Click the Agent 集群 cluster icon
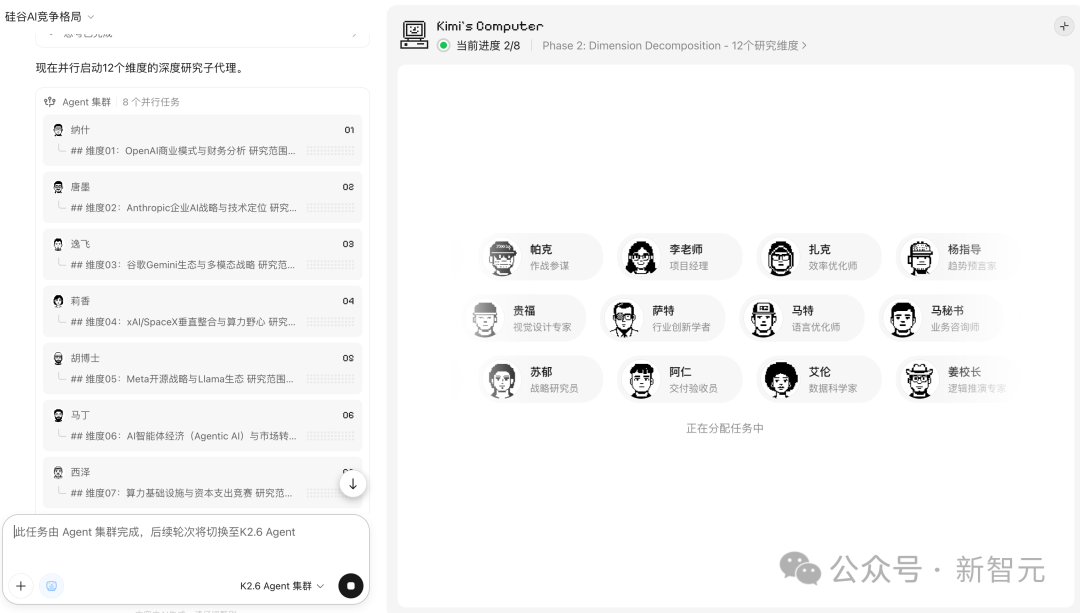Image resolution: width=1080 pixels, height=613 pixels. click(x=51, y=102)
